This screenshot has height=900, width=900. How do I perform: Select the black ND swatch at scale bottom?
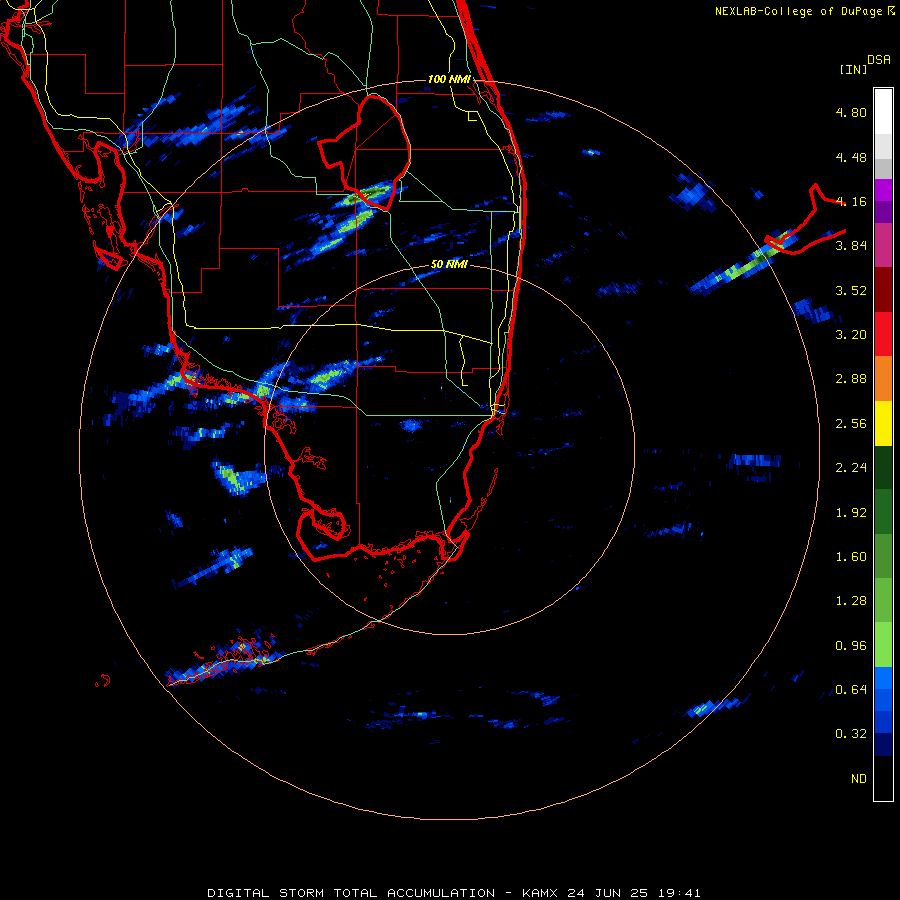click(883, 778)
